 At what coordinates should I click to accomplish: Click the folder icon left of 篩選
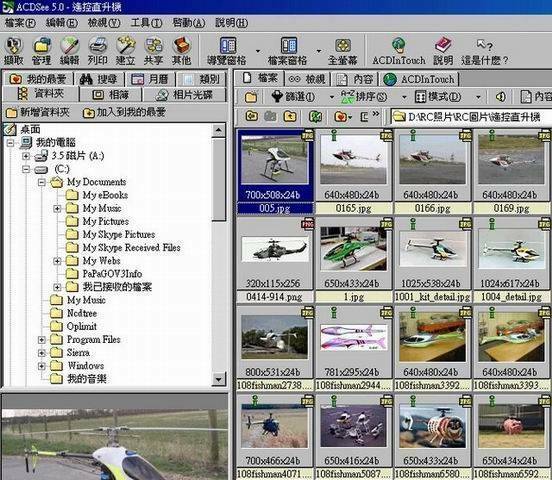click(x=251, y=97)
